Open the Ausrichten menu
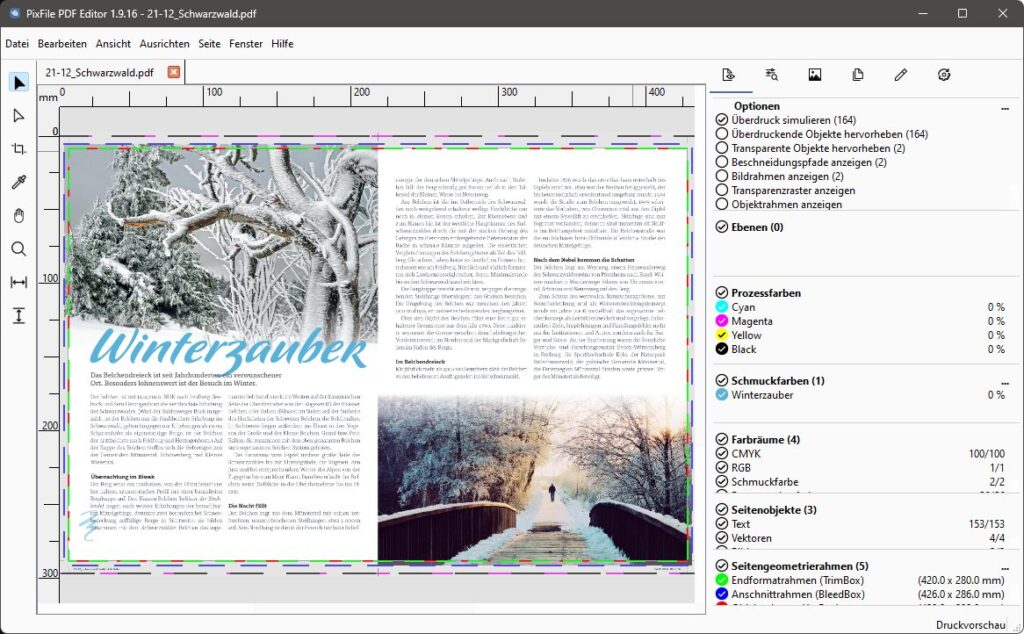 point(164,44)
